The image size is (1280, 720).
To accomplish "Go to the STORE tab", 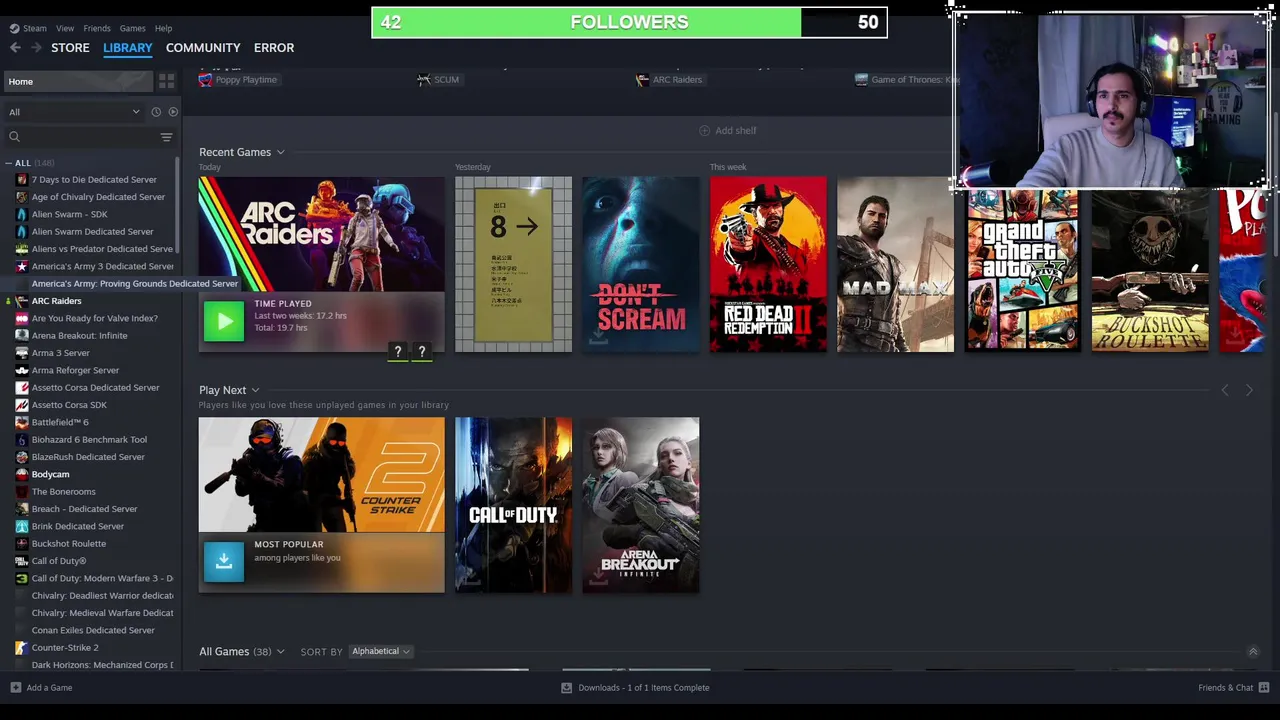I will (x=70, y=47).
